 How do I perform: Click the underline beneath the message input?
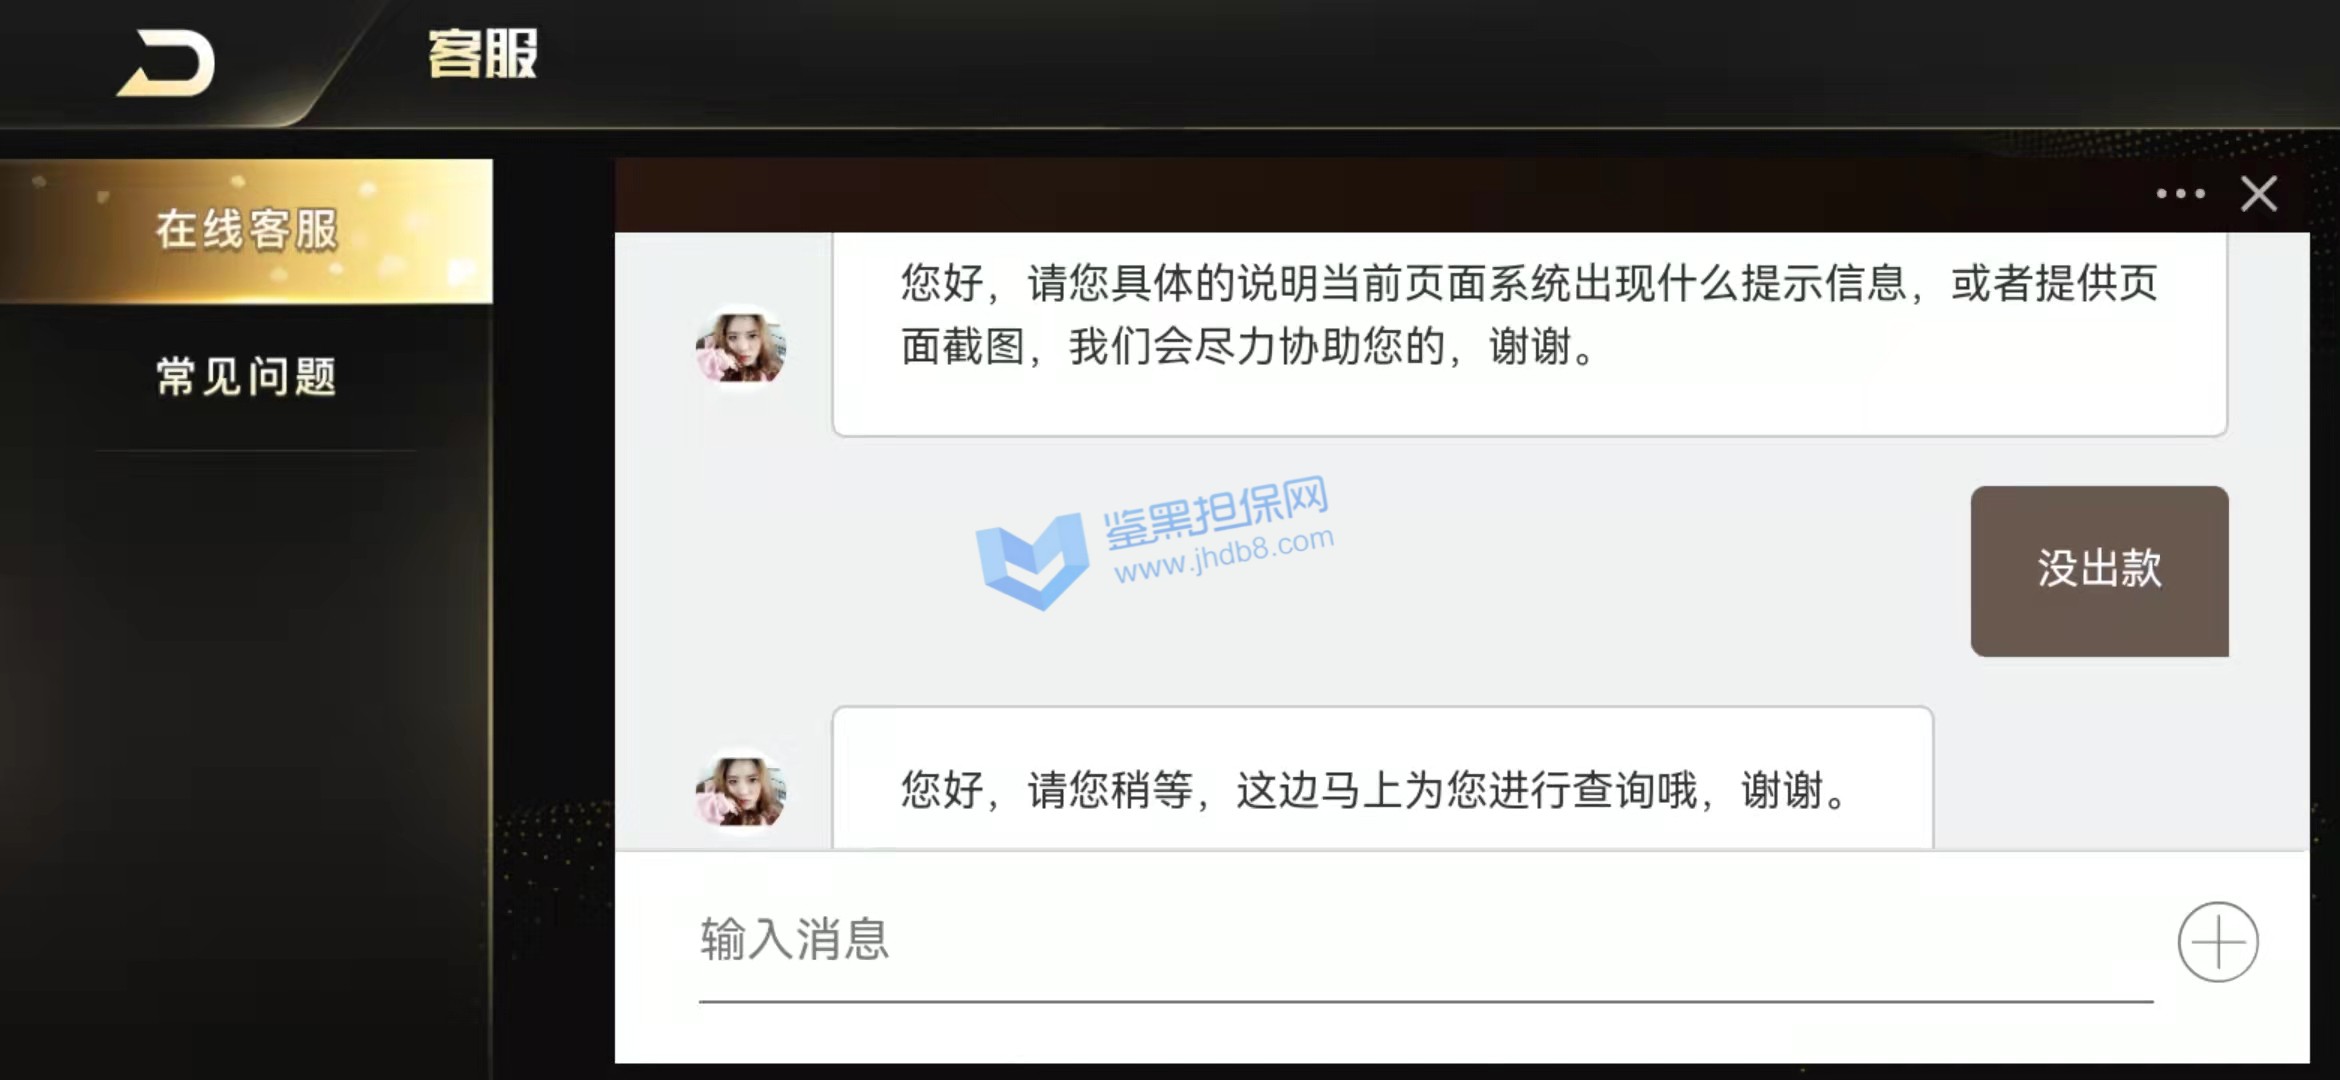[1425, 1001]
